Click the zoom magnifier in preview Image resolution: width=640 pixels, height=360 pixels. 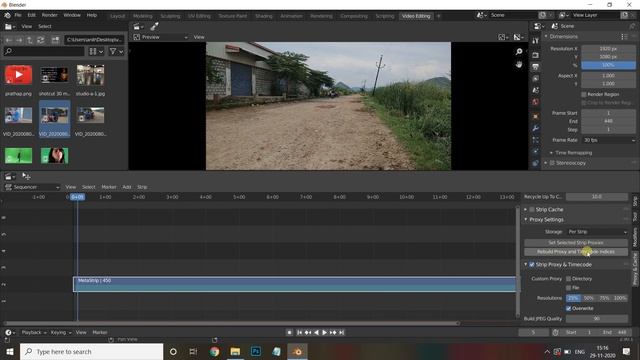[x=519, y=51]
